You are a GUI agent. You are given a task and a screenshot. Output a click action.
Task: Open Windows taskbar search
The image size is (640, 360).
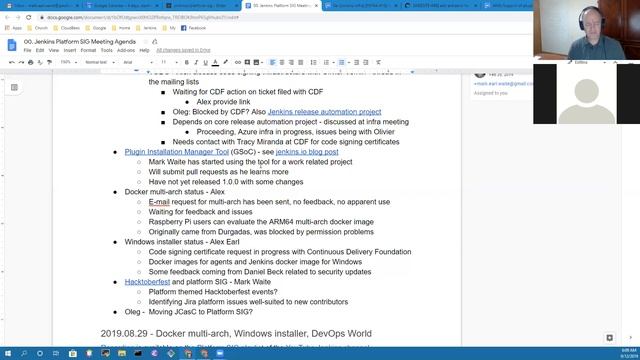pyautogui.click(x=24, y=353)
